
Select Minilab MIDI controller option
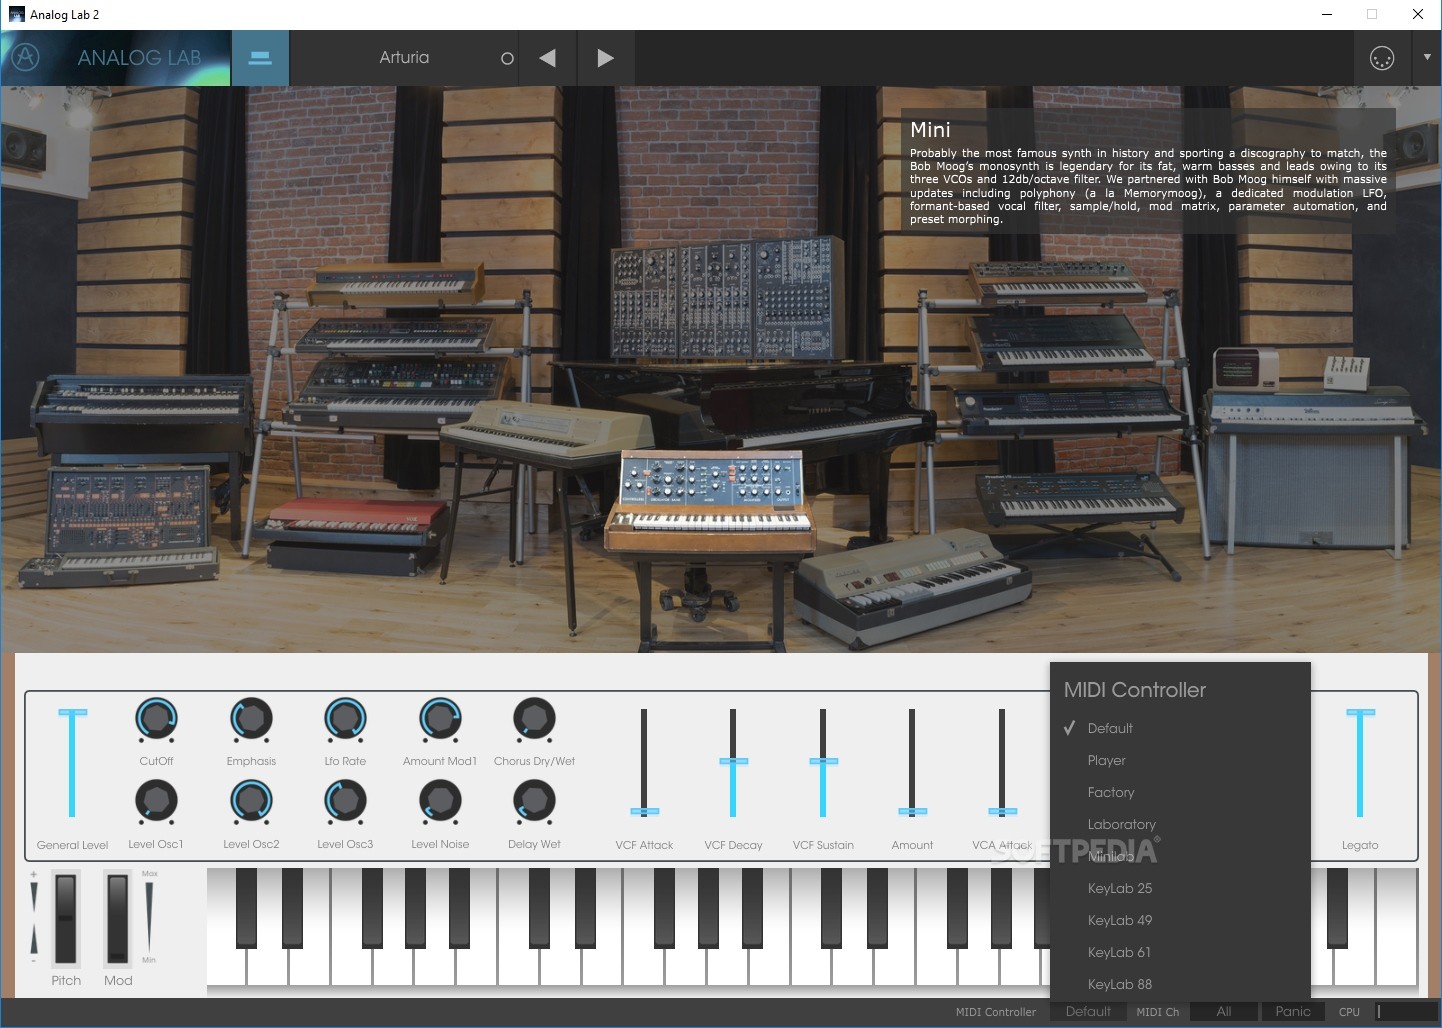(x=1180, y=856)
